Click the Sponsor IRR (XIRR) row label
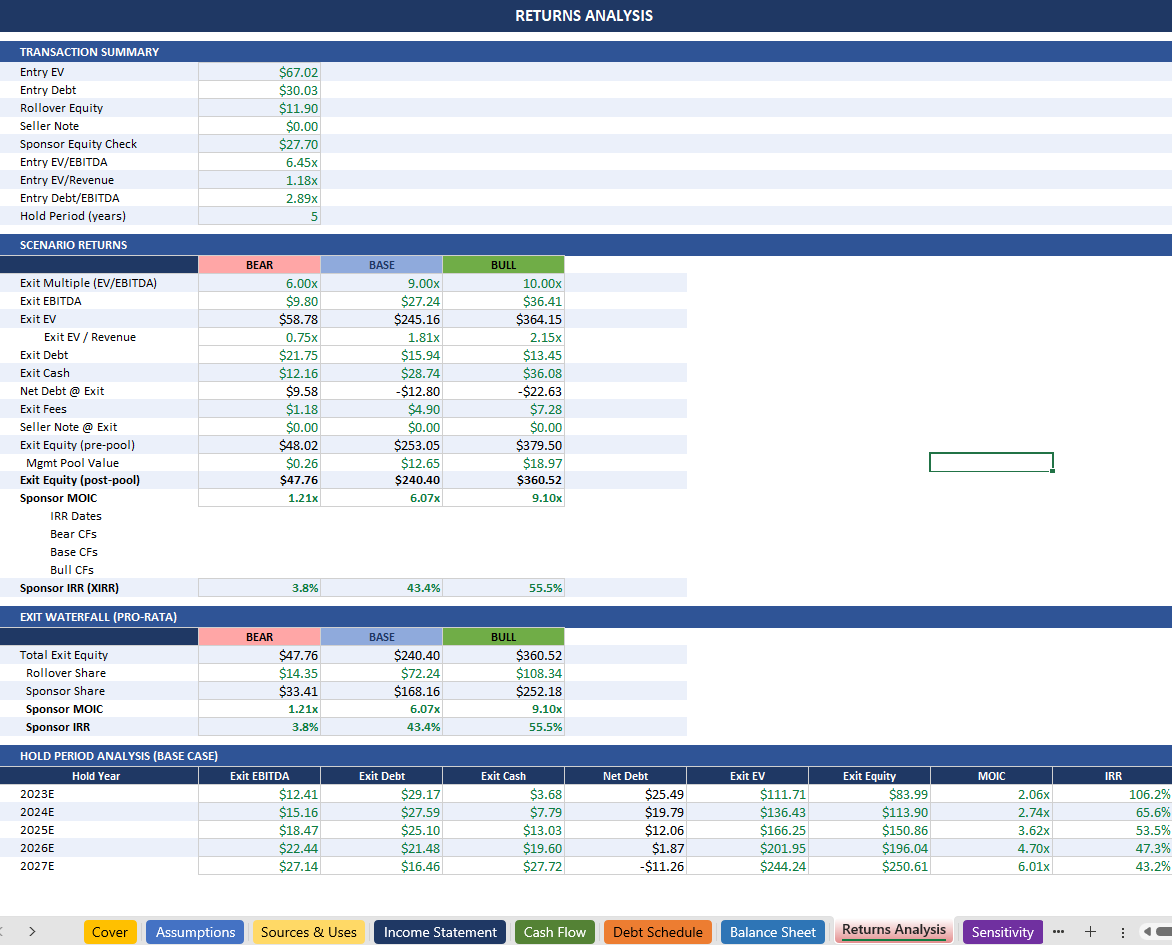The height and width of the screenshot is (945, 1172). point(69,588)
